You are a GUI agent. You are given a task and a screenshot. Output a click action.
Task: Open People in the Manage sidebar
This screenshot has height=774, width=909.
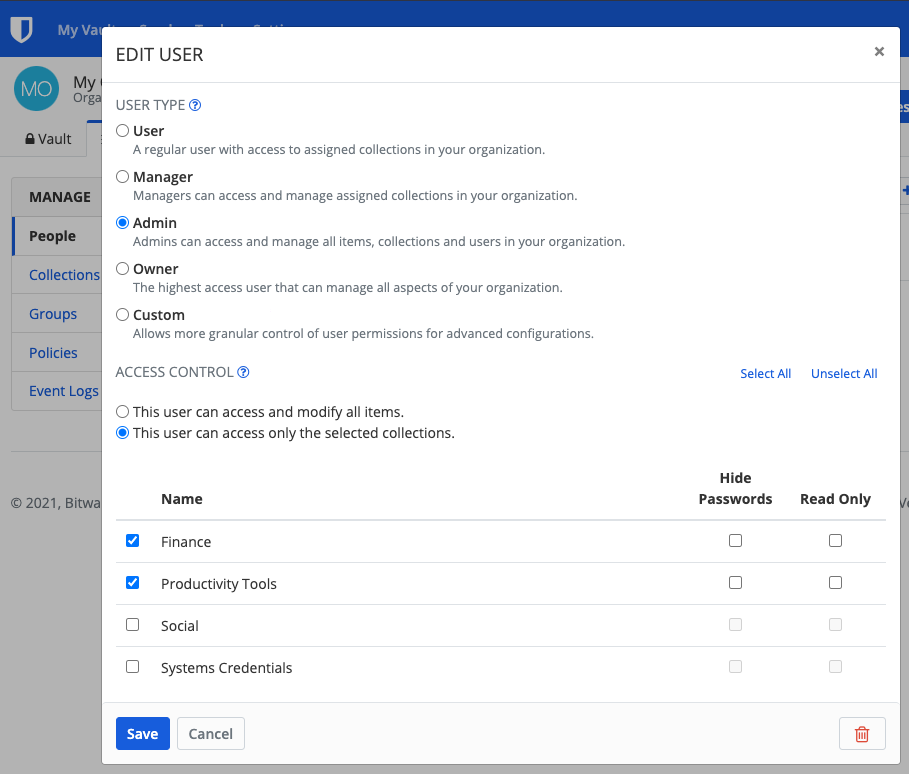pyautogui.click(x=57, y=236)
